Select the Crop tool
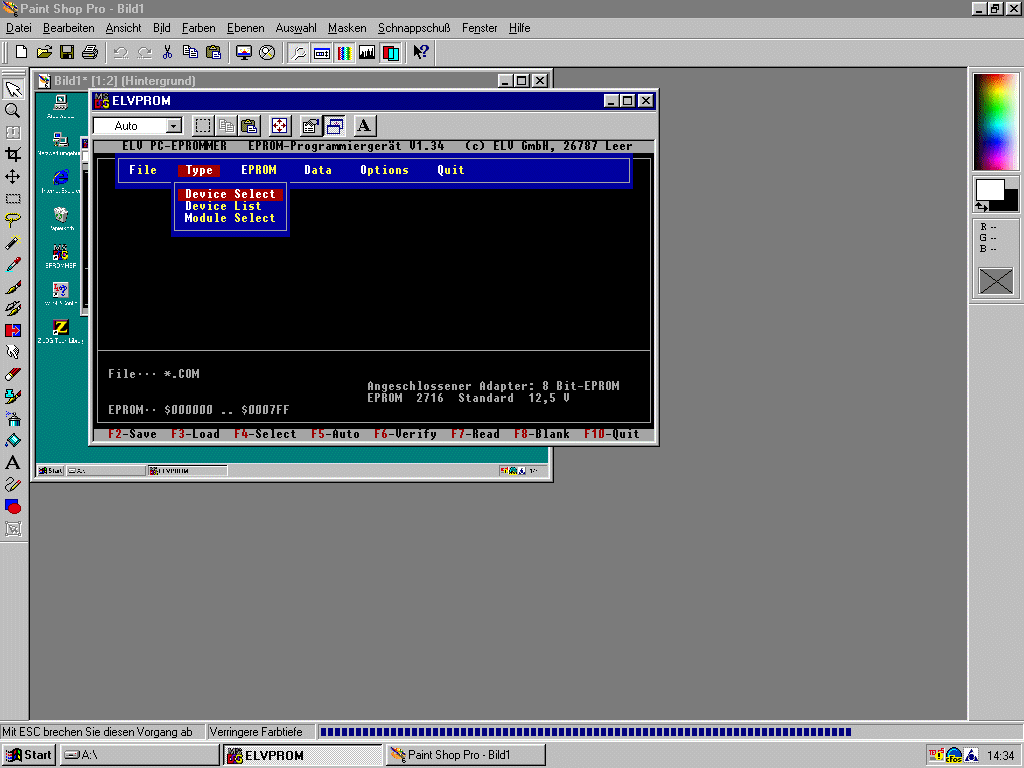The image size is (1024, 768). (13, 155)
